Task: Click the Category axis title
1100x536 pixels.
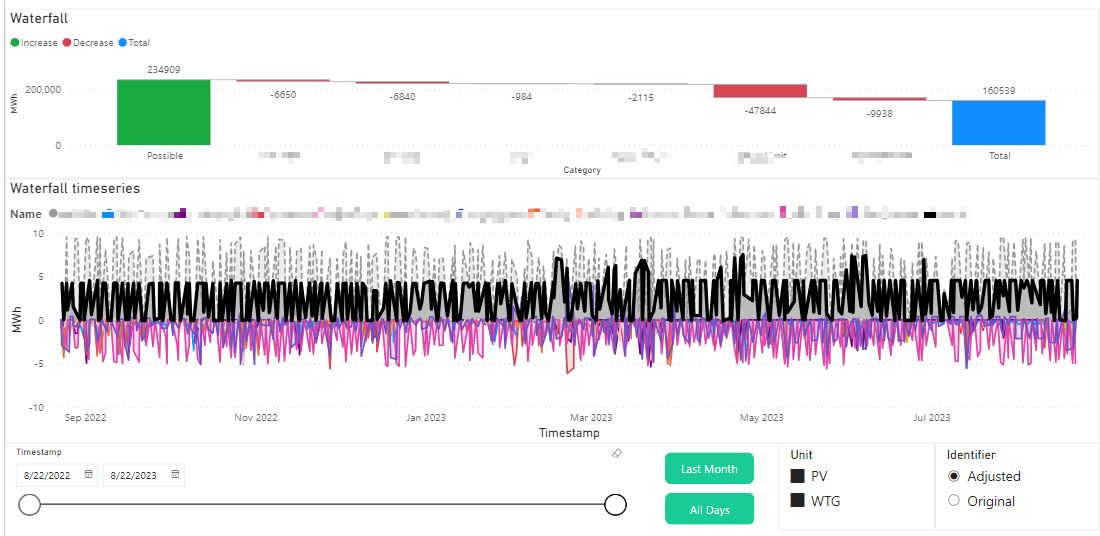Action: pyautogui.click(x=582, y=170)
